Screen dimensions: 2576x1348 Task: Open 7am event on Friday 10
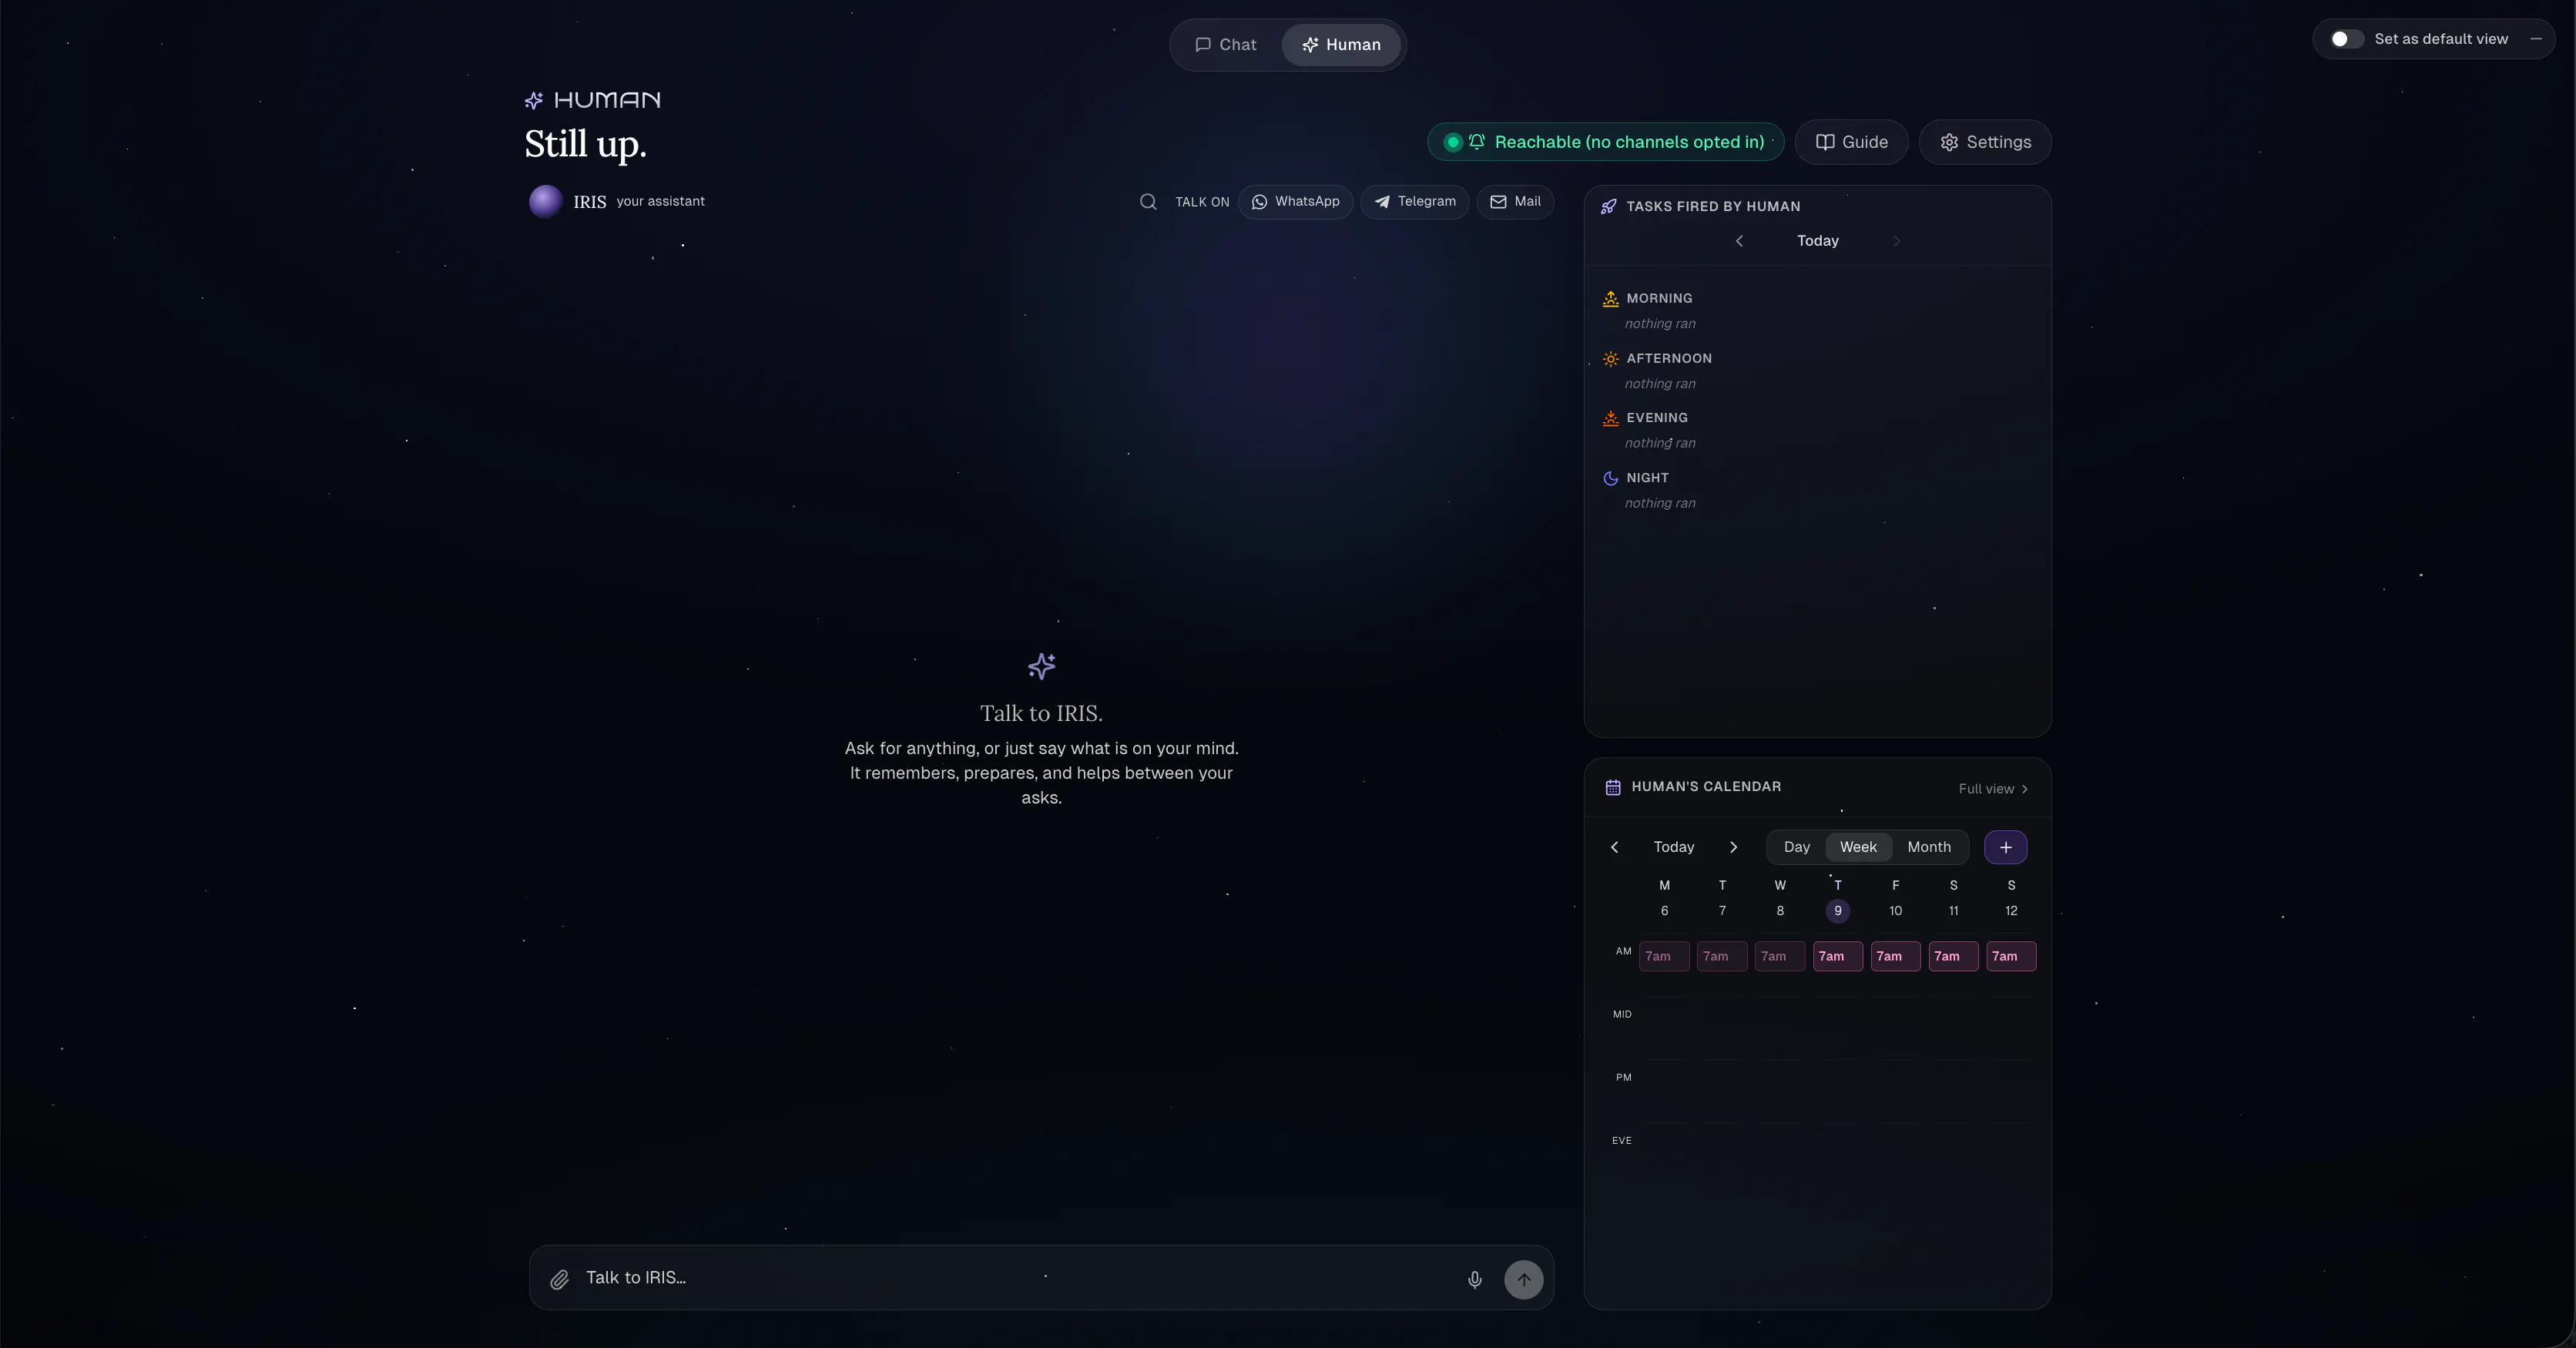click(1896, 956)
